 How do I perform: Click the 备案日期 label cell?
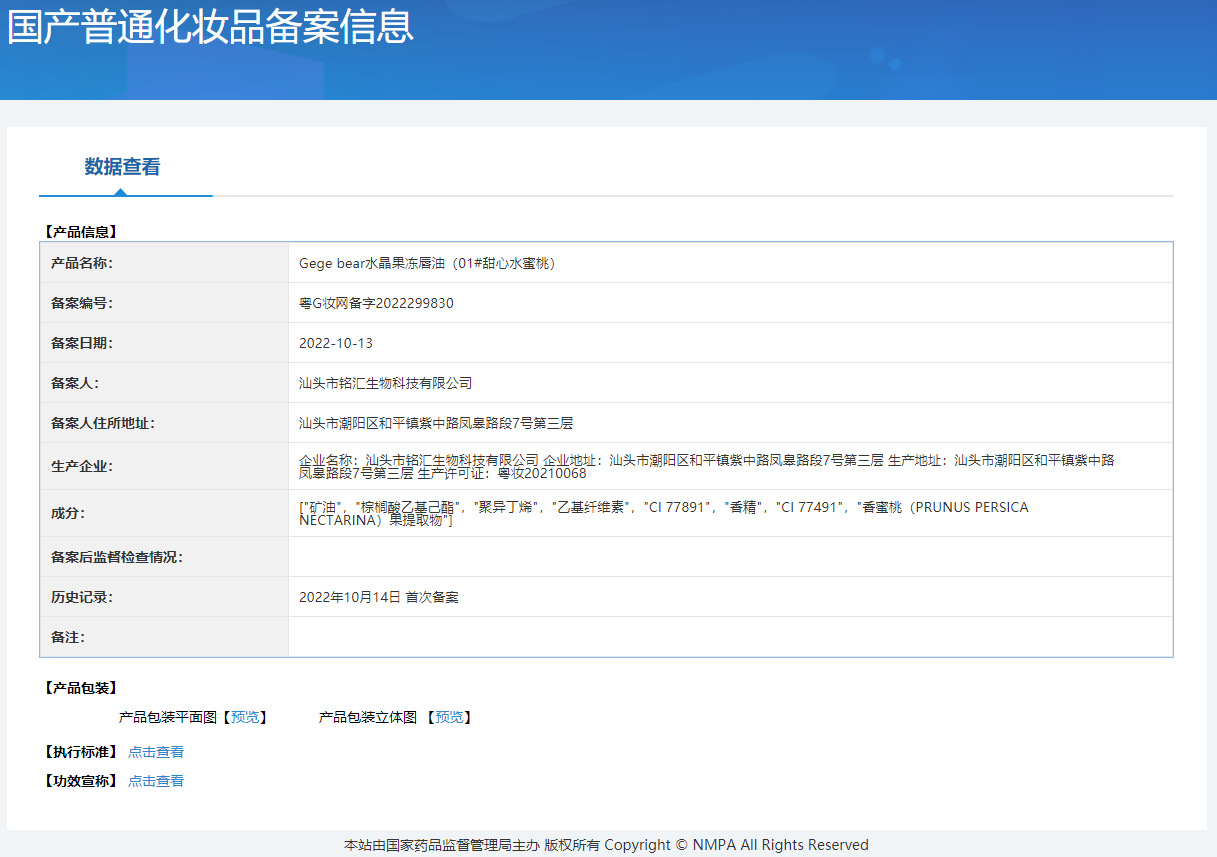coord(164,343)
